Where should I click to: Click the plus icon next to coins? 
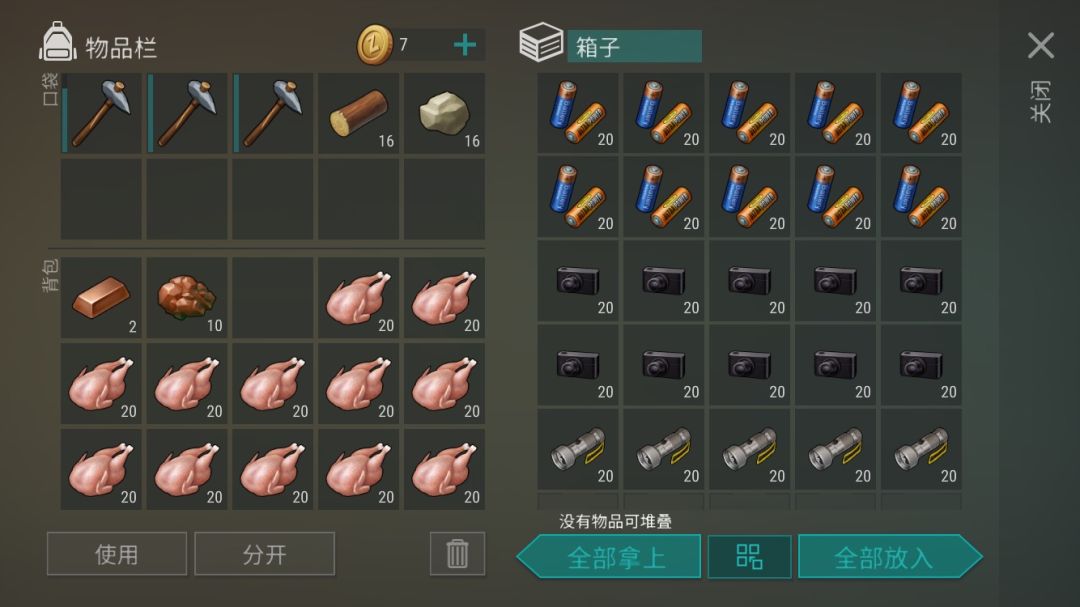pos(465,45)
